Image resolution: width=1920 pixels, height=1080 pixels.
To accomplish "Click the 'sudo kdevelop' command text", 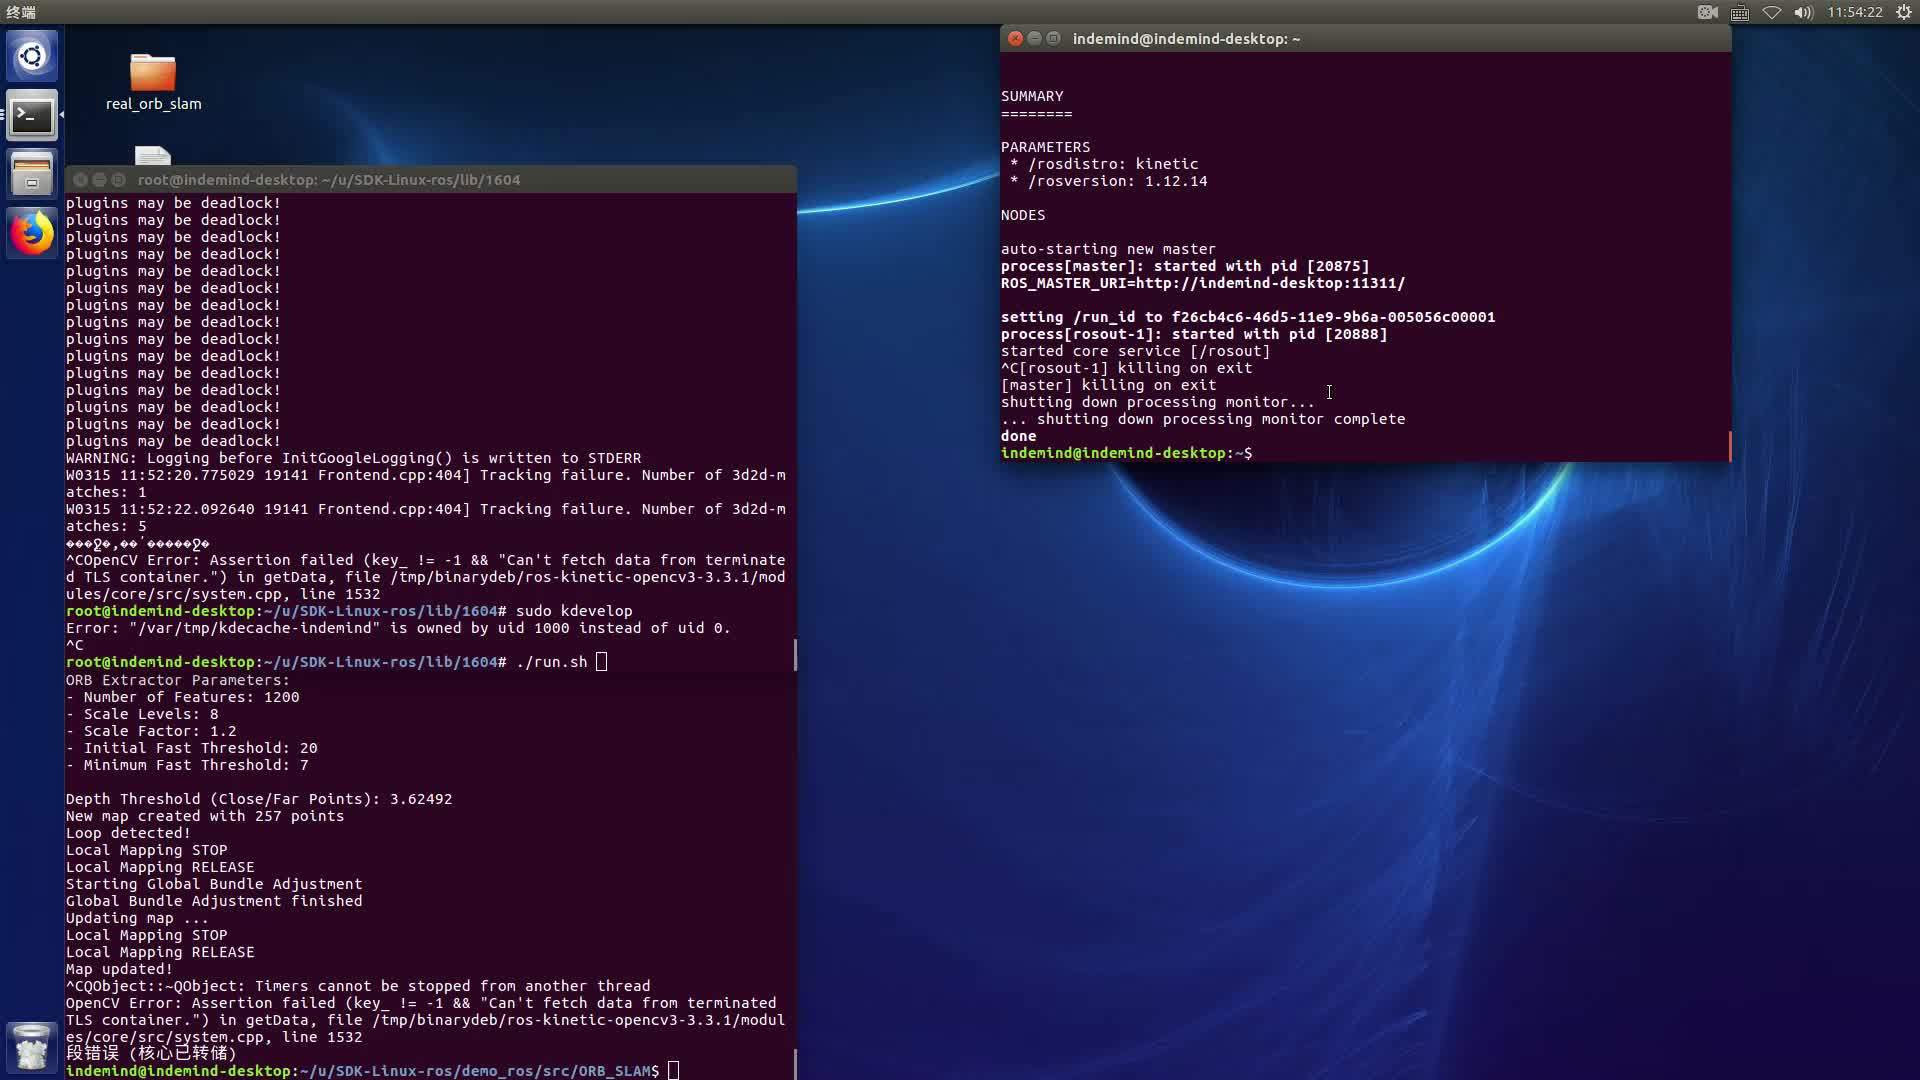I will [x=574, y=611].
